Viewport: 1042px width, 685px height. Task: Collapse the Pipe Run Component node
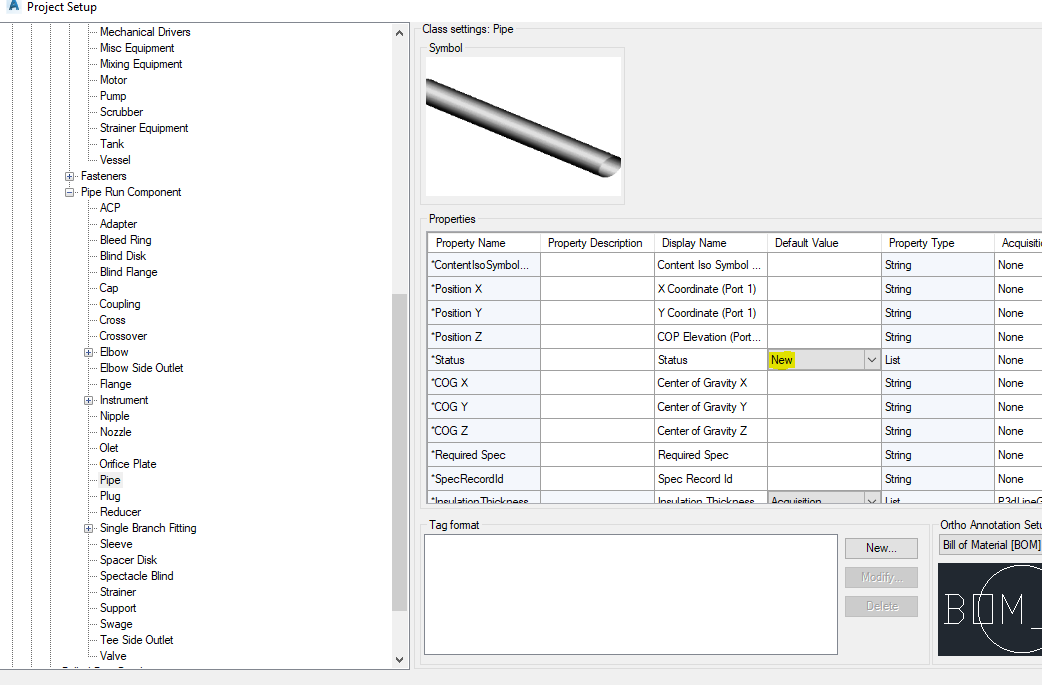pyautogui.click(x=69, y=192)
